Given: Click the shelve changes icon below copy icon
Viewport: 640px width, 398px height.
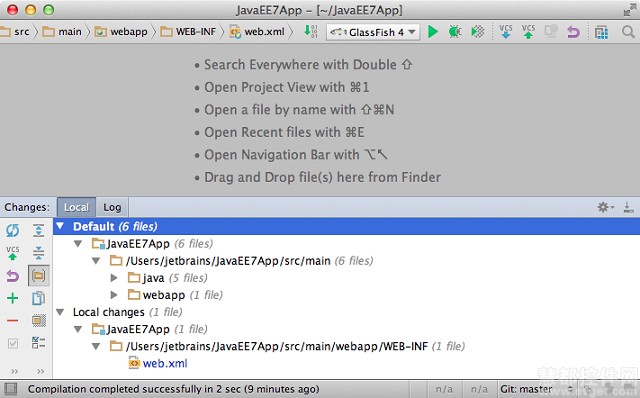Looking at the screenshot, I should click(38, 320).
